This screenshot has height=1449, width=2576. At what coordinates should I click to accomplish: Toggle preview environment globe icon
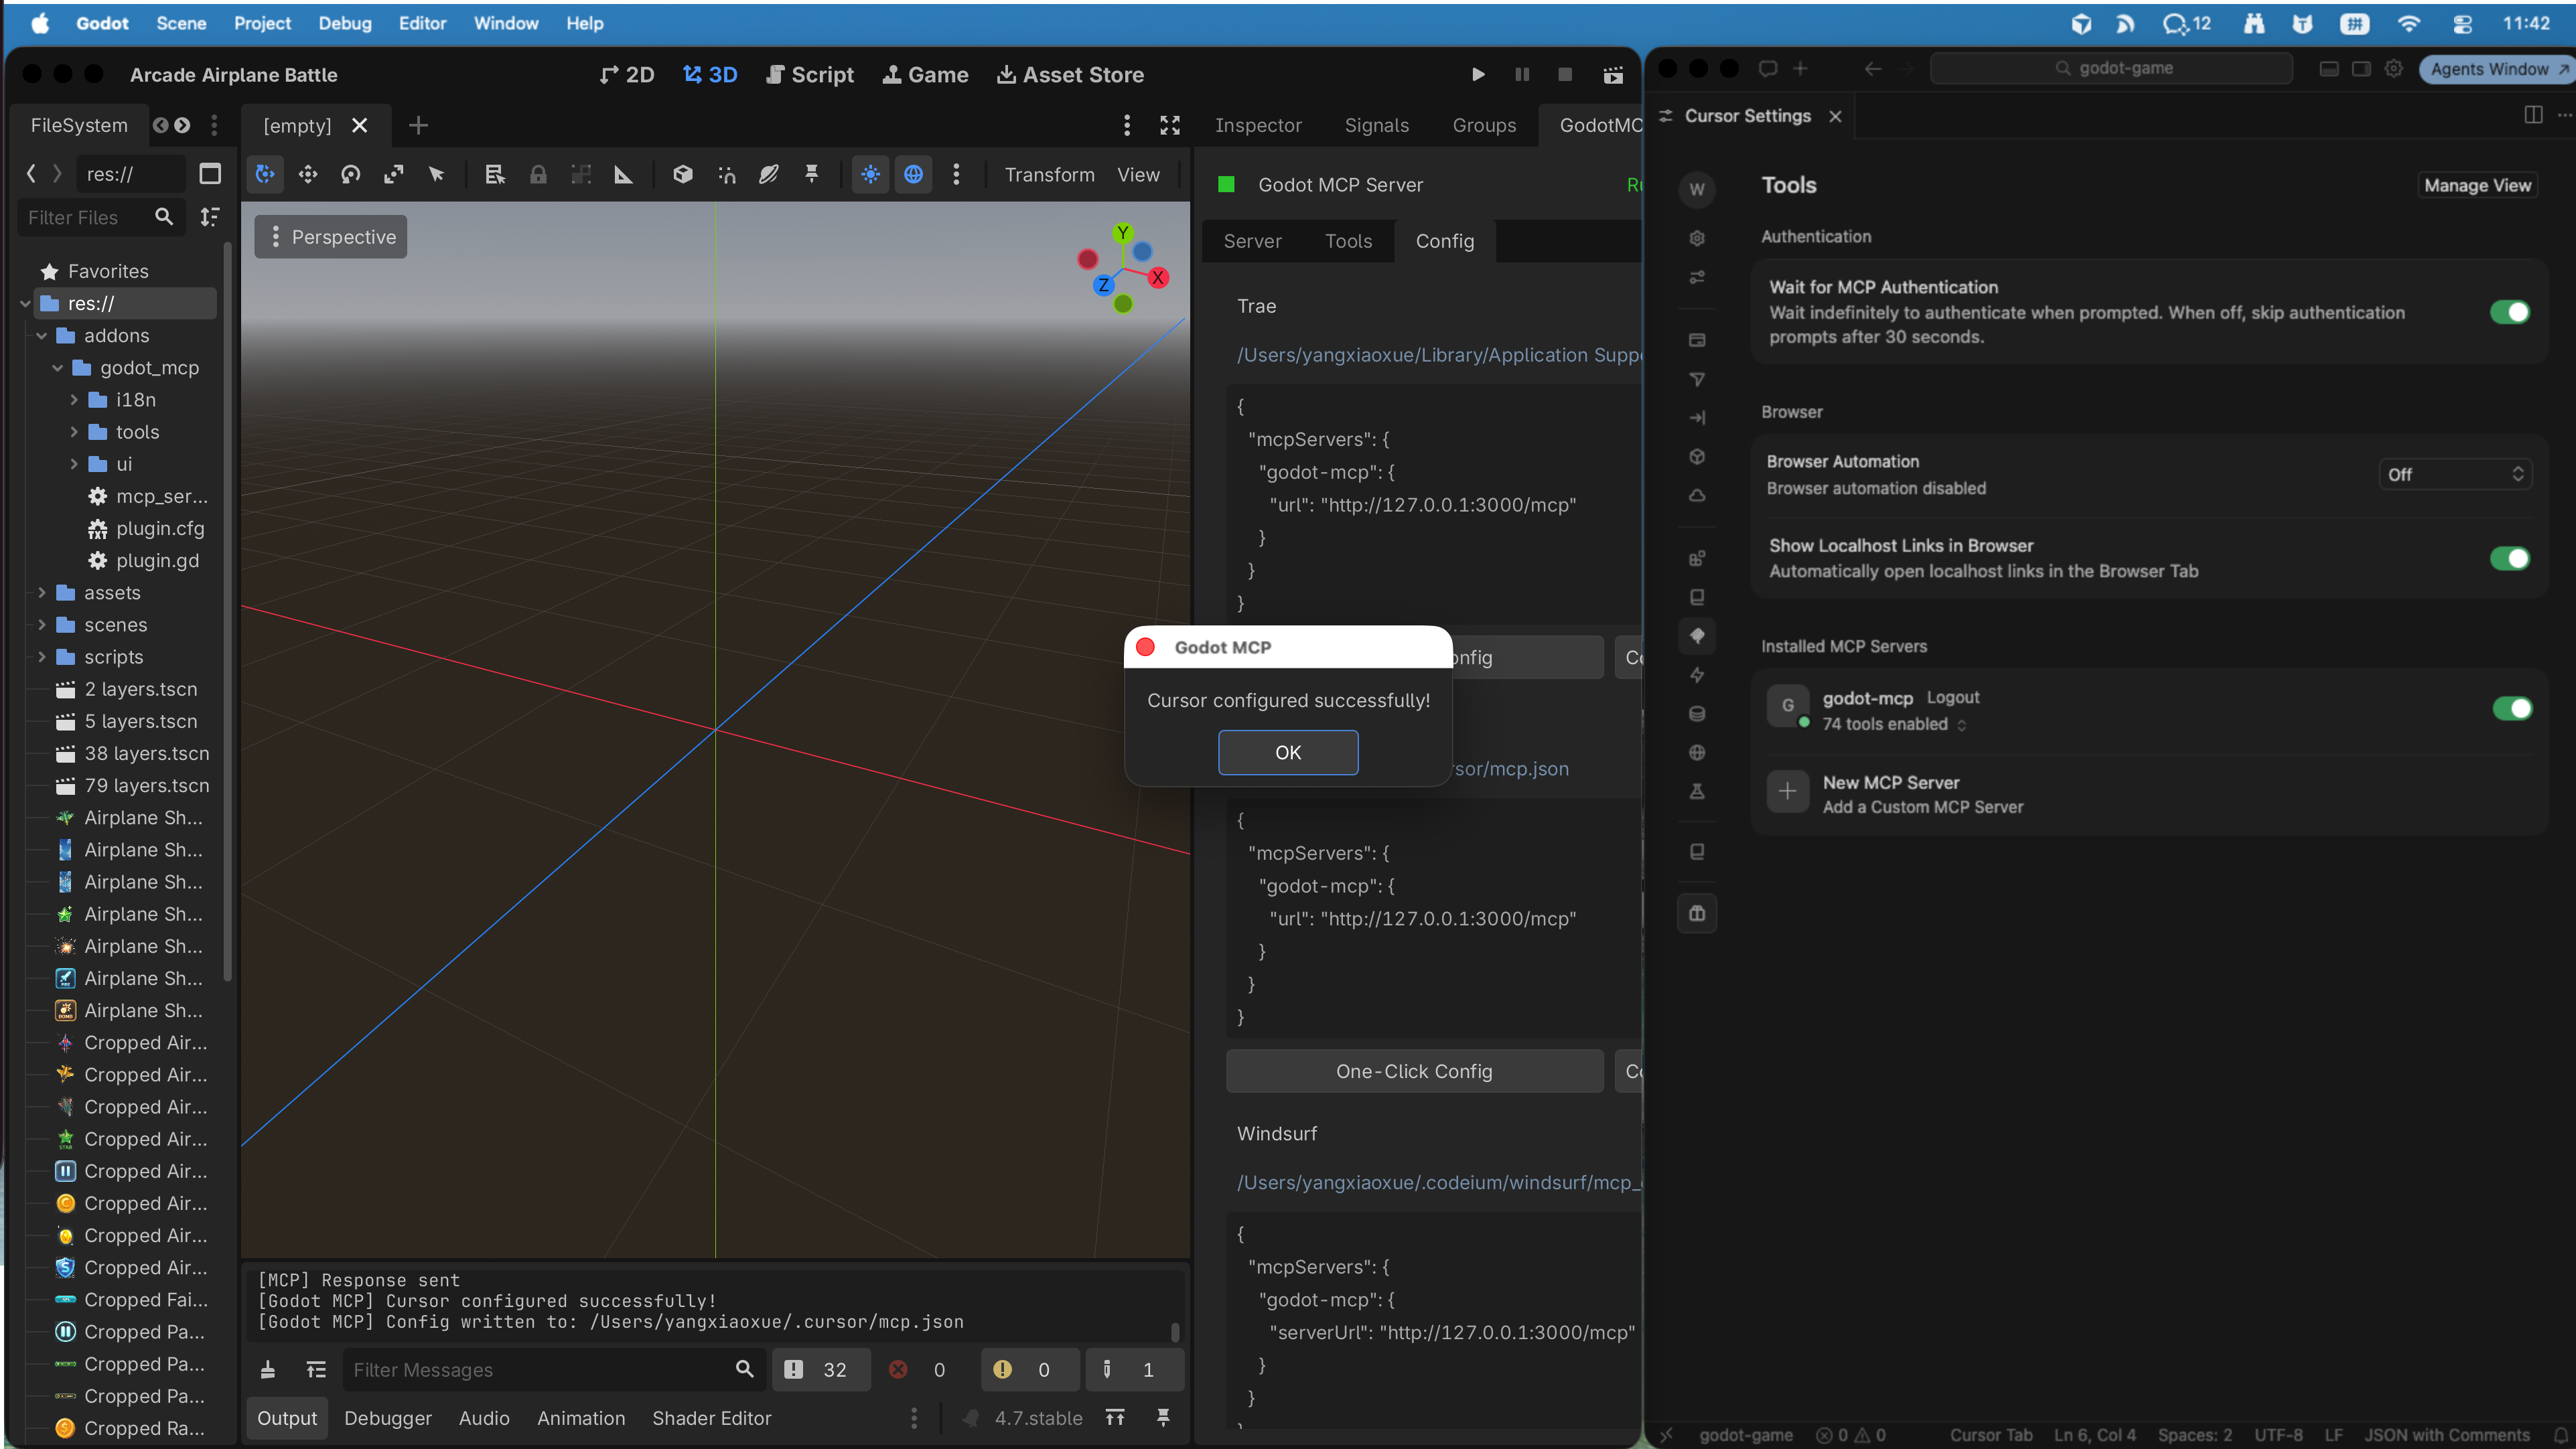click(914, 175)
